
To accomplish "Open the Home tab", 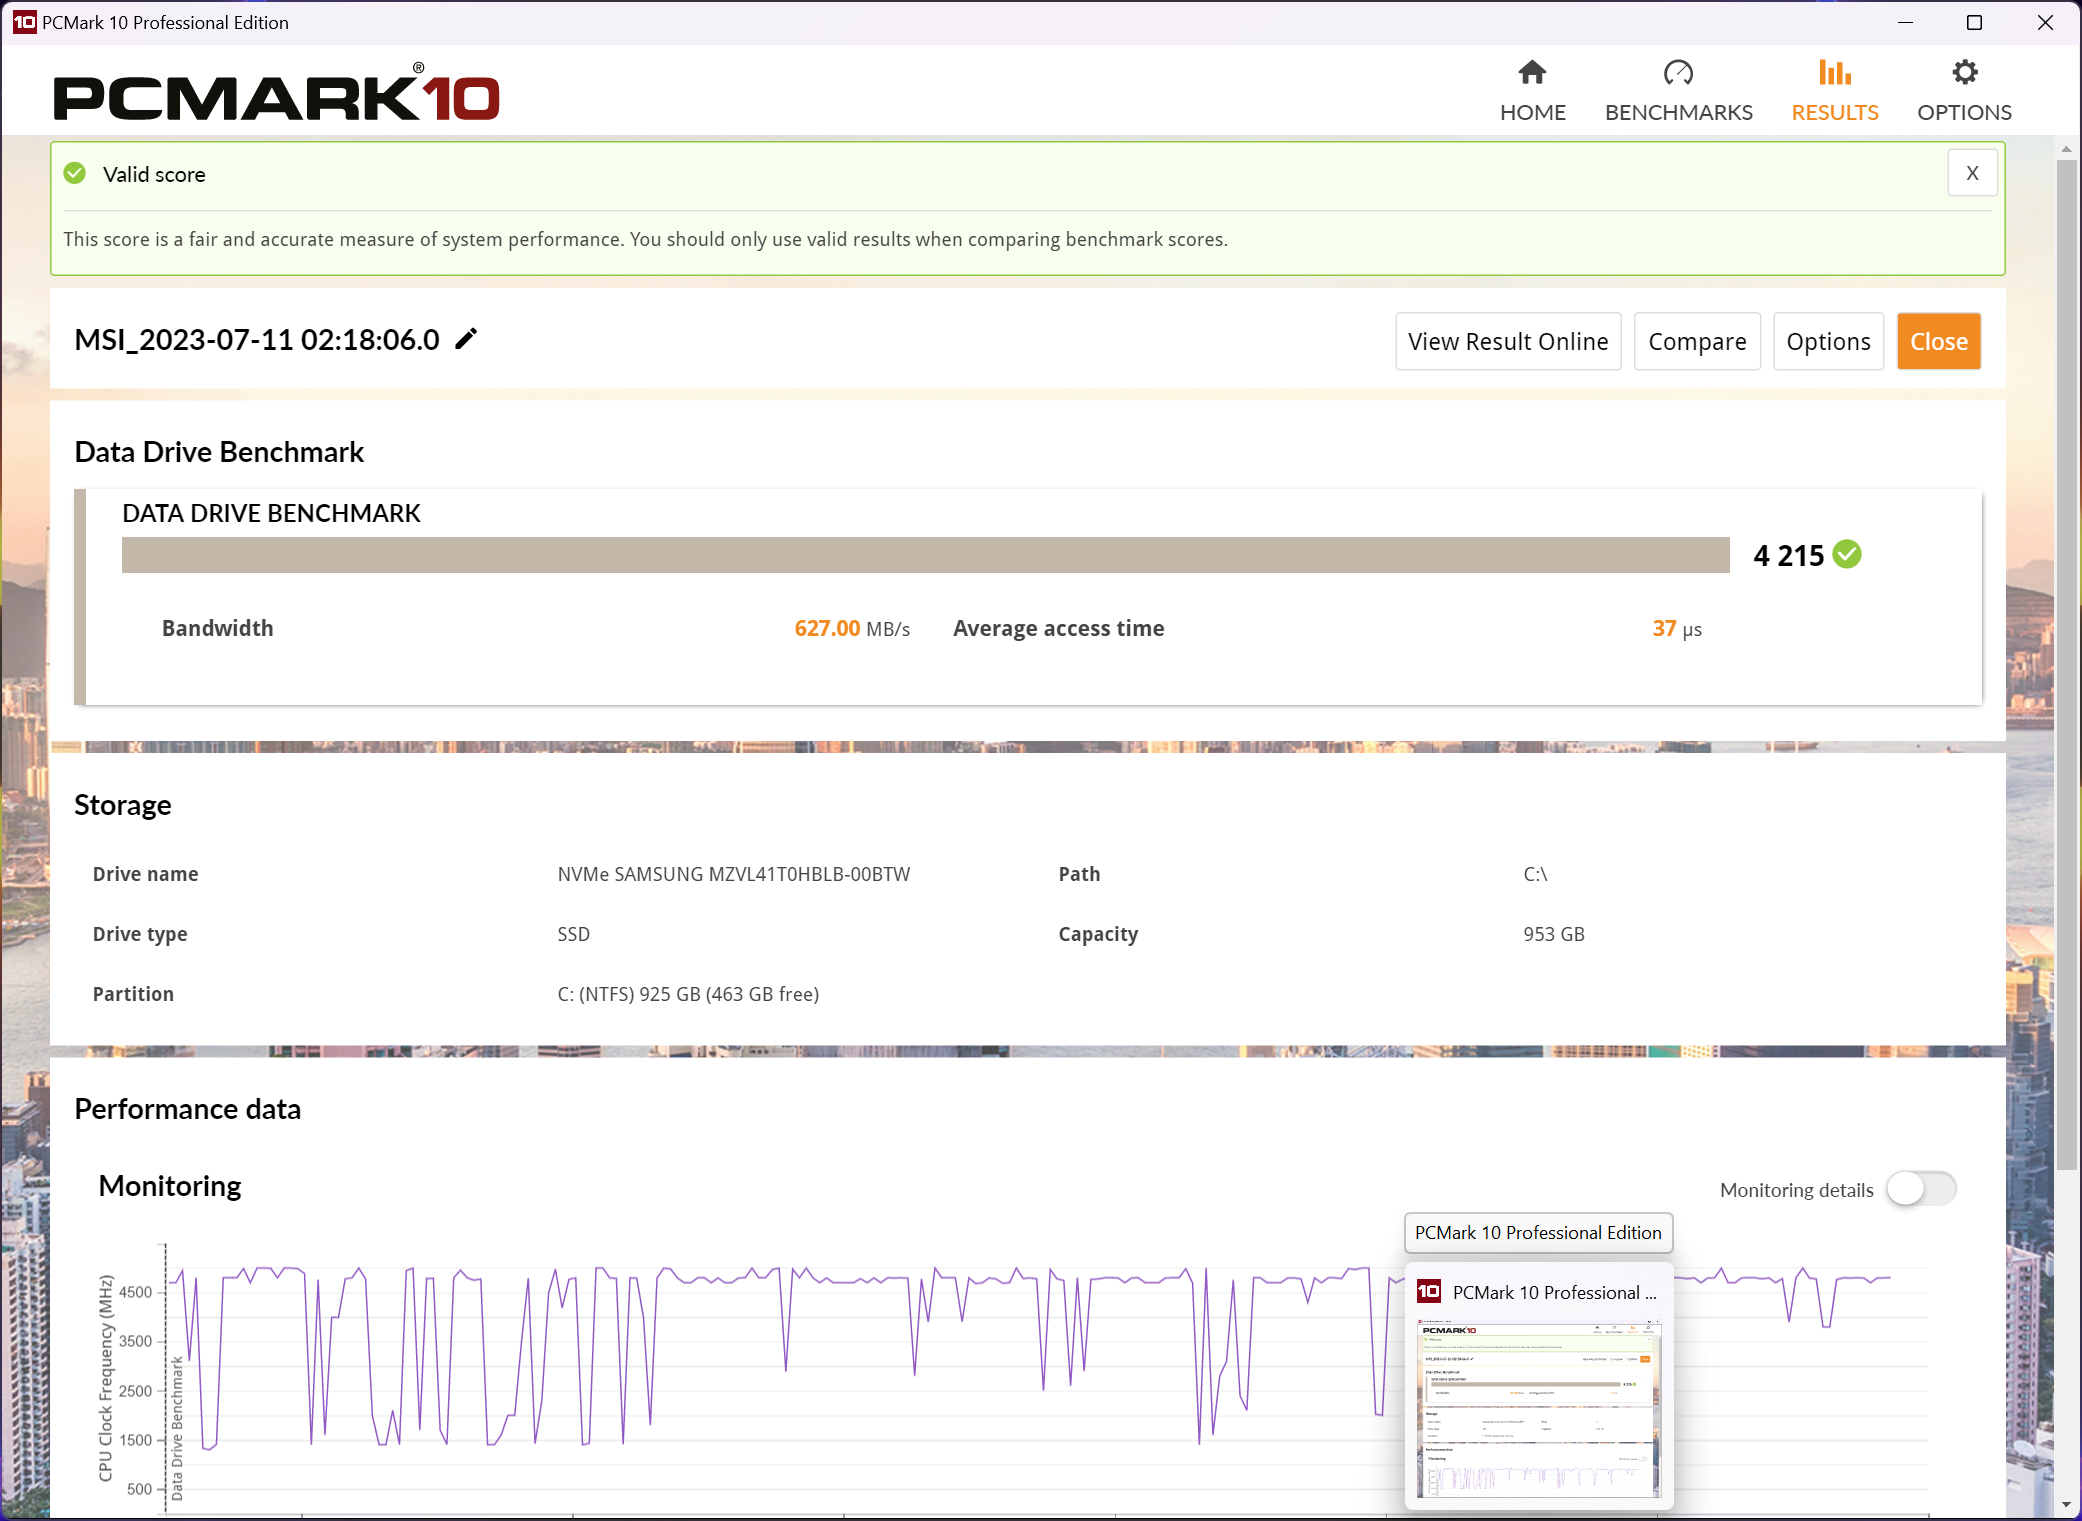I will point(1532,91).
